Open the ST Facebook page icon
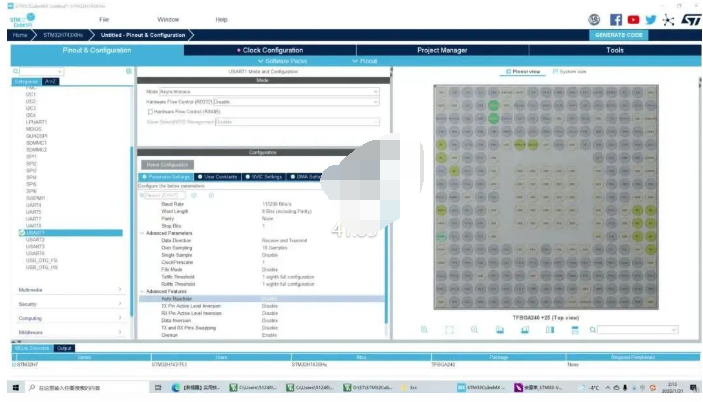The image size is (703, 402). click(616, 20)
